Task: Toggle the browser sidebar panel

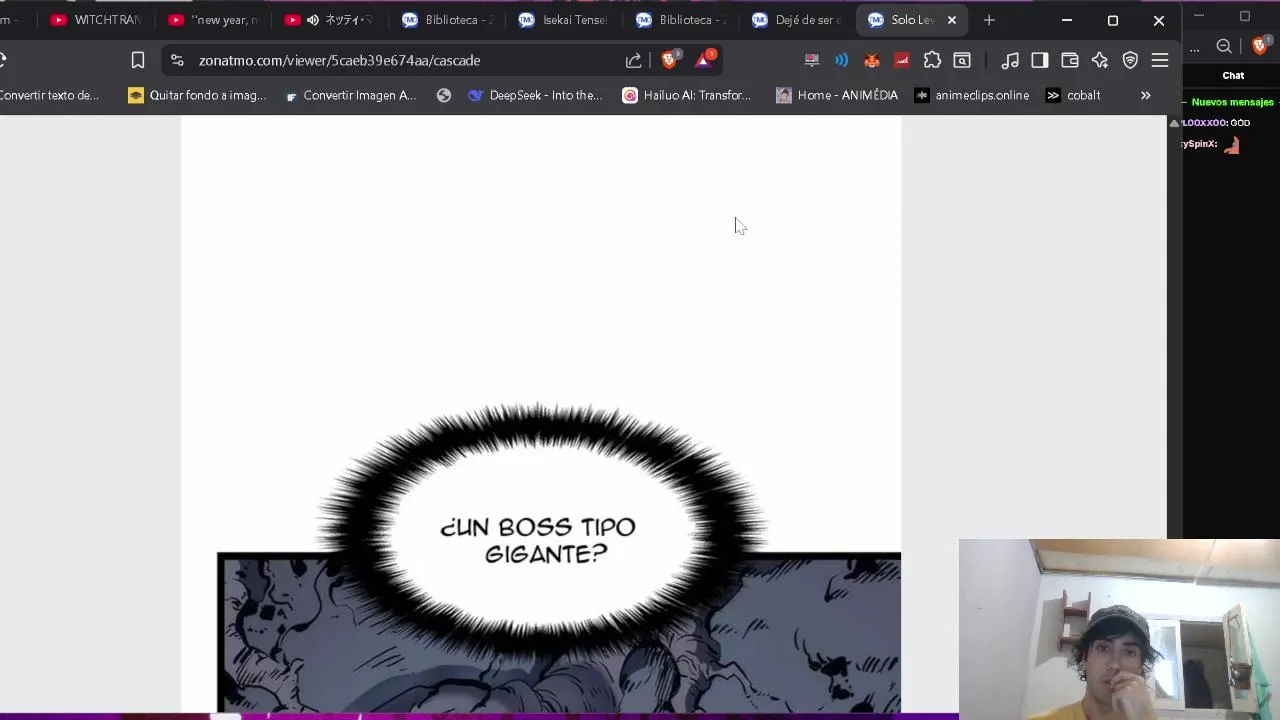Action: 1040,60
